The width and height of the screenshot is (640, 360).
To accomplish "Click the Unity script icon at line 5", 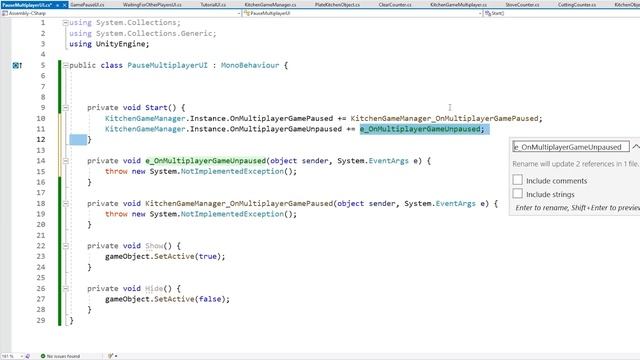I will (x=17, y=65).
